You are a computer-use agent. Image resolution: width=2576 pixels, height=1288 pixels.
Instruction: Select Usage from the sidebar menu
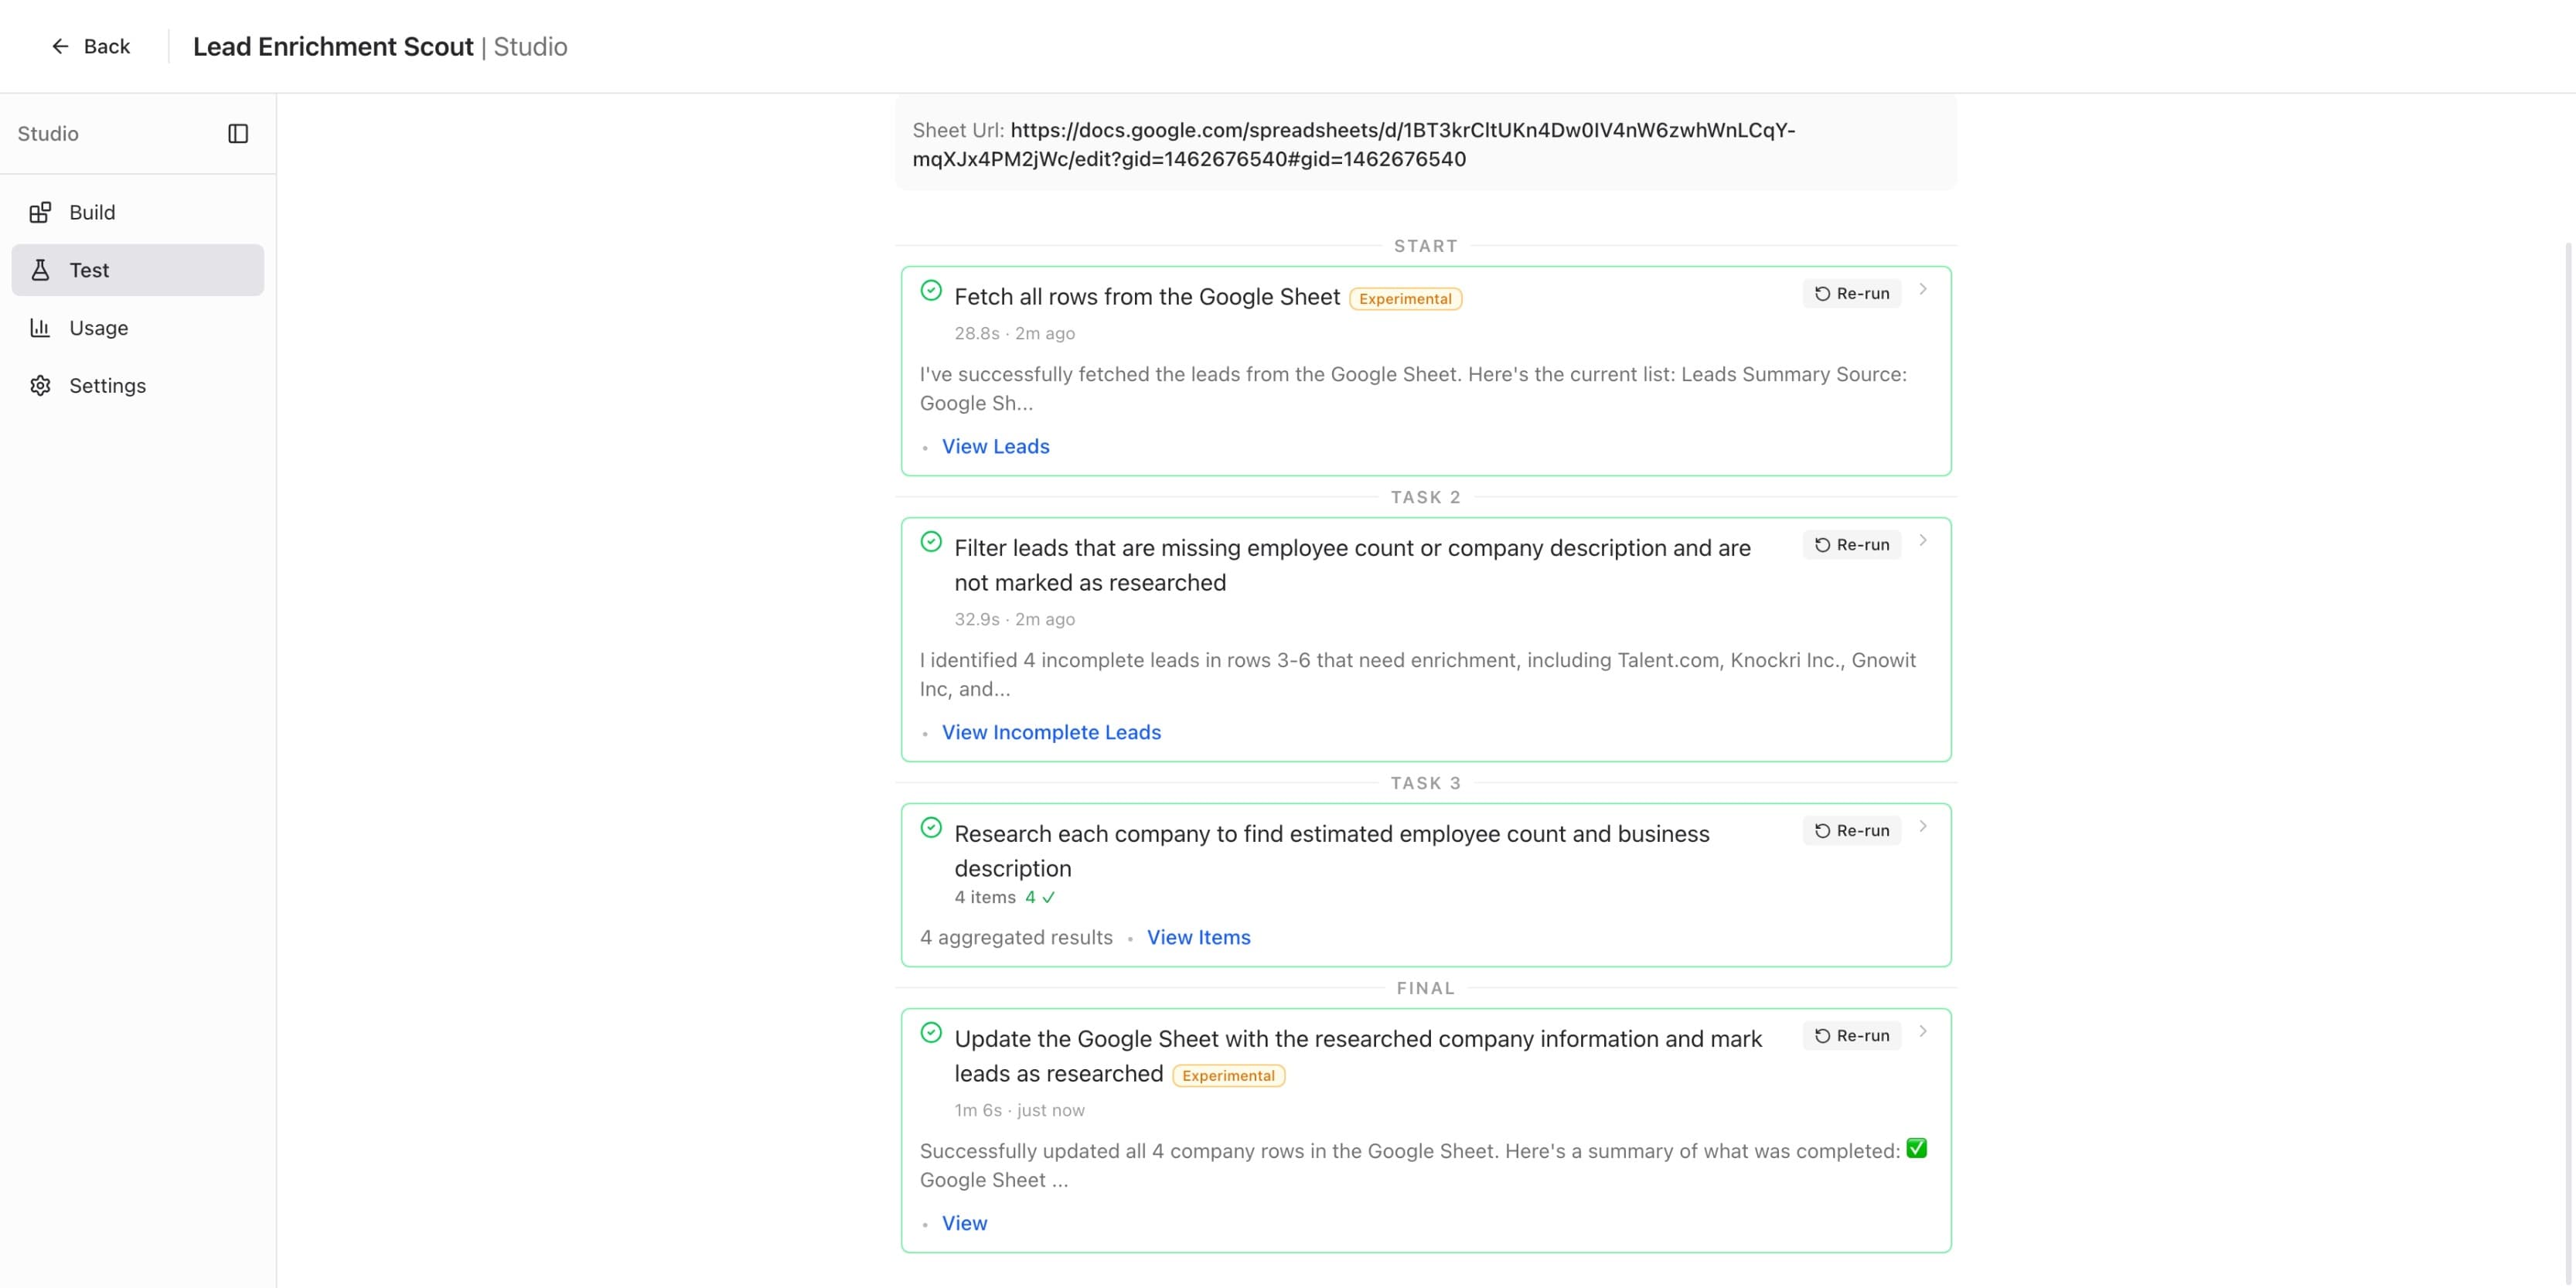99,327
